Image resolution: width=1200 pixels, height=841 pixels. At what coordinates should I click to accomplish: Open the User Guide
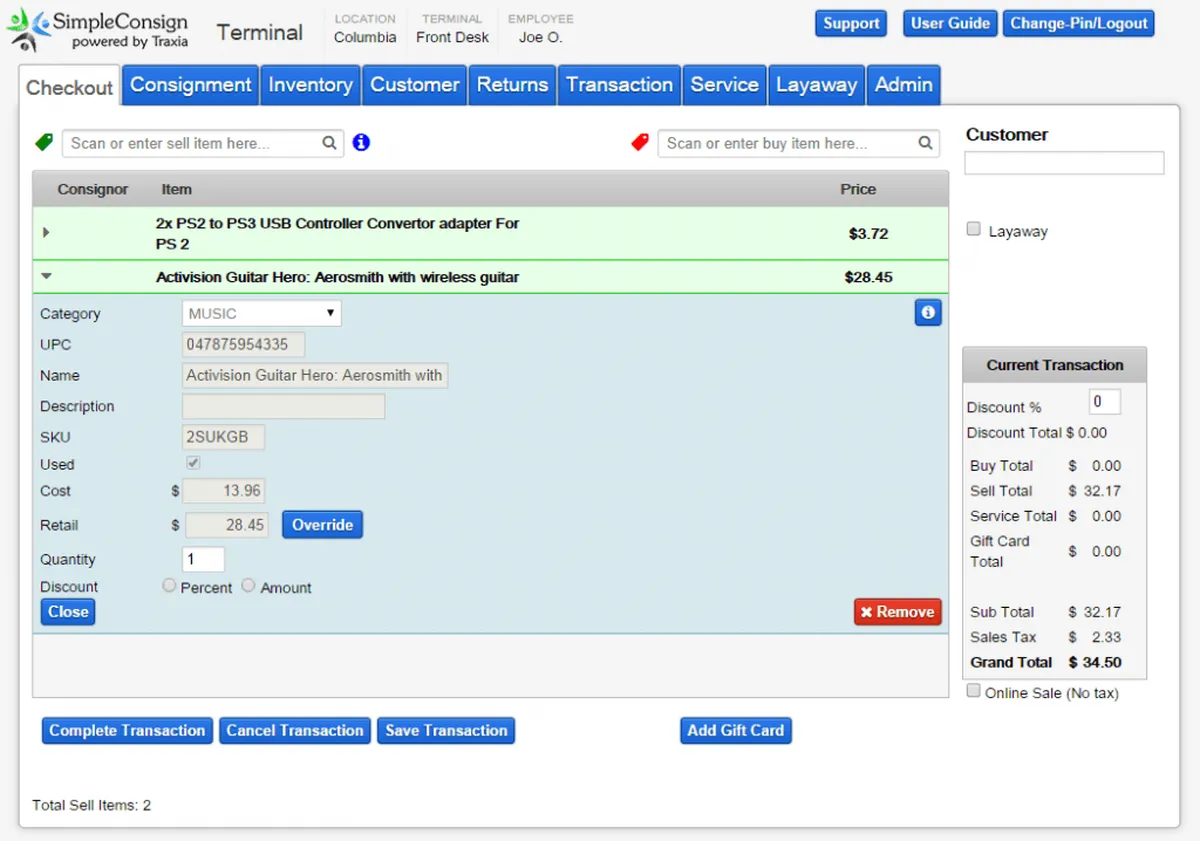pyautogui.click(x=950, y=23)
